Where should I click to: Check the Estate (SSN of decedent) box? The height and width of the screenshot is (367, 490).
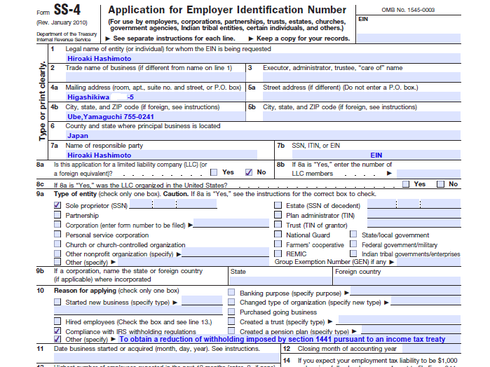[278, 205]
